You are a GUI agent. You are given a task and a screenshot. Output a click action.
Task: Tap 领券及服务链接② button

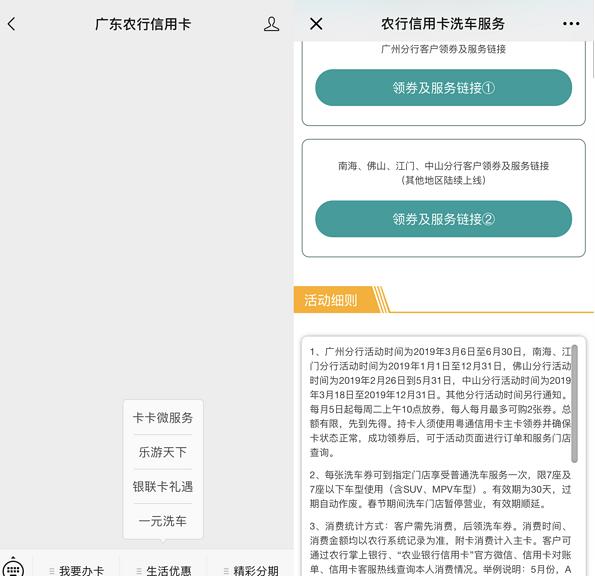click(x=443, y=219)
